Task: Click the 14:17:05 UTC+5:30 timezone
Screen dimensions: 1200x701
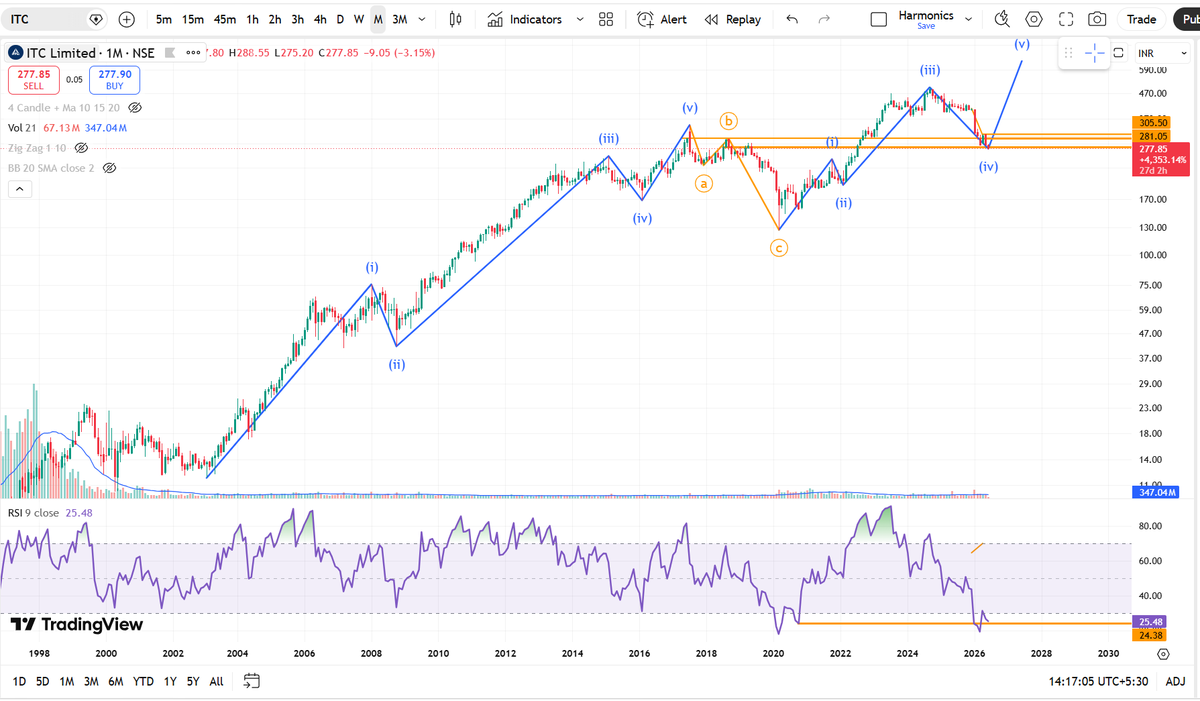Action: click(x=1098, y=681)
